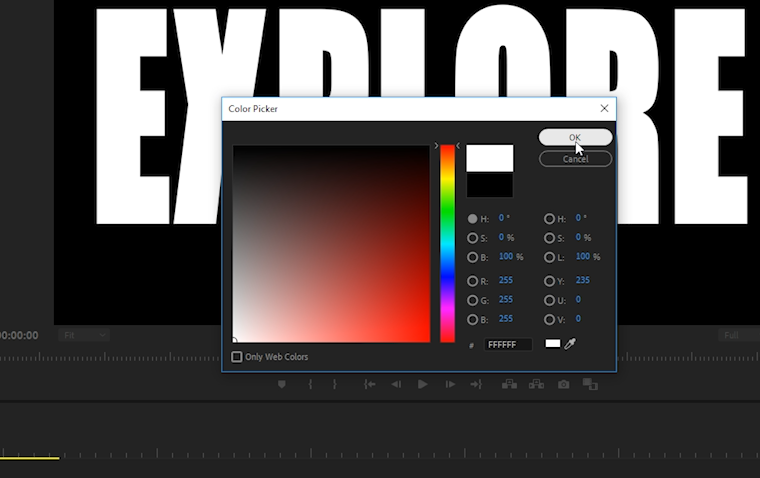This screenshot has width=760, height=478.
Task: Select HSL Lightness radio button
Action: [x=549, y=257]
